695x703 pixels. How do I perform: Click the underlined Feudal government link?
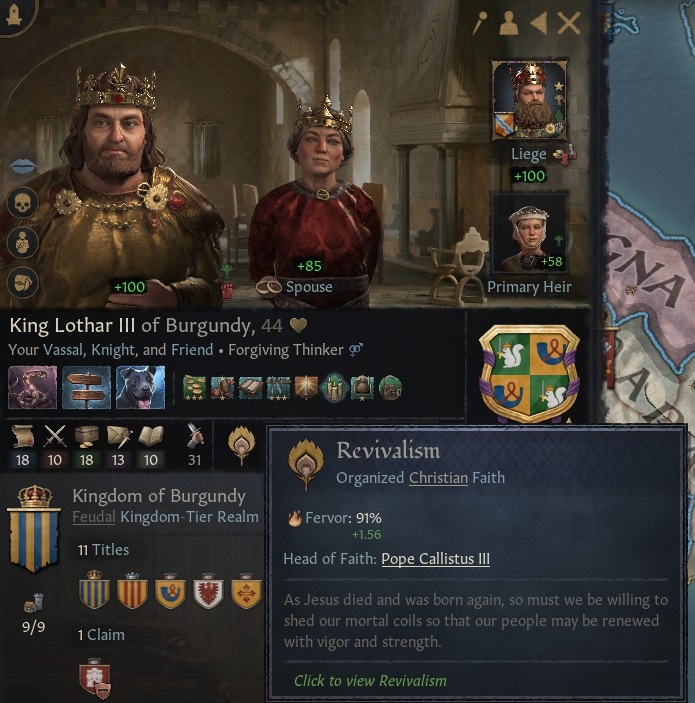click(94, 517)
